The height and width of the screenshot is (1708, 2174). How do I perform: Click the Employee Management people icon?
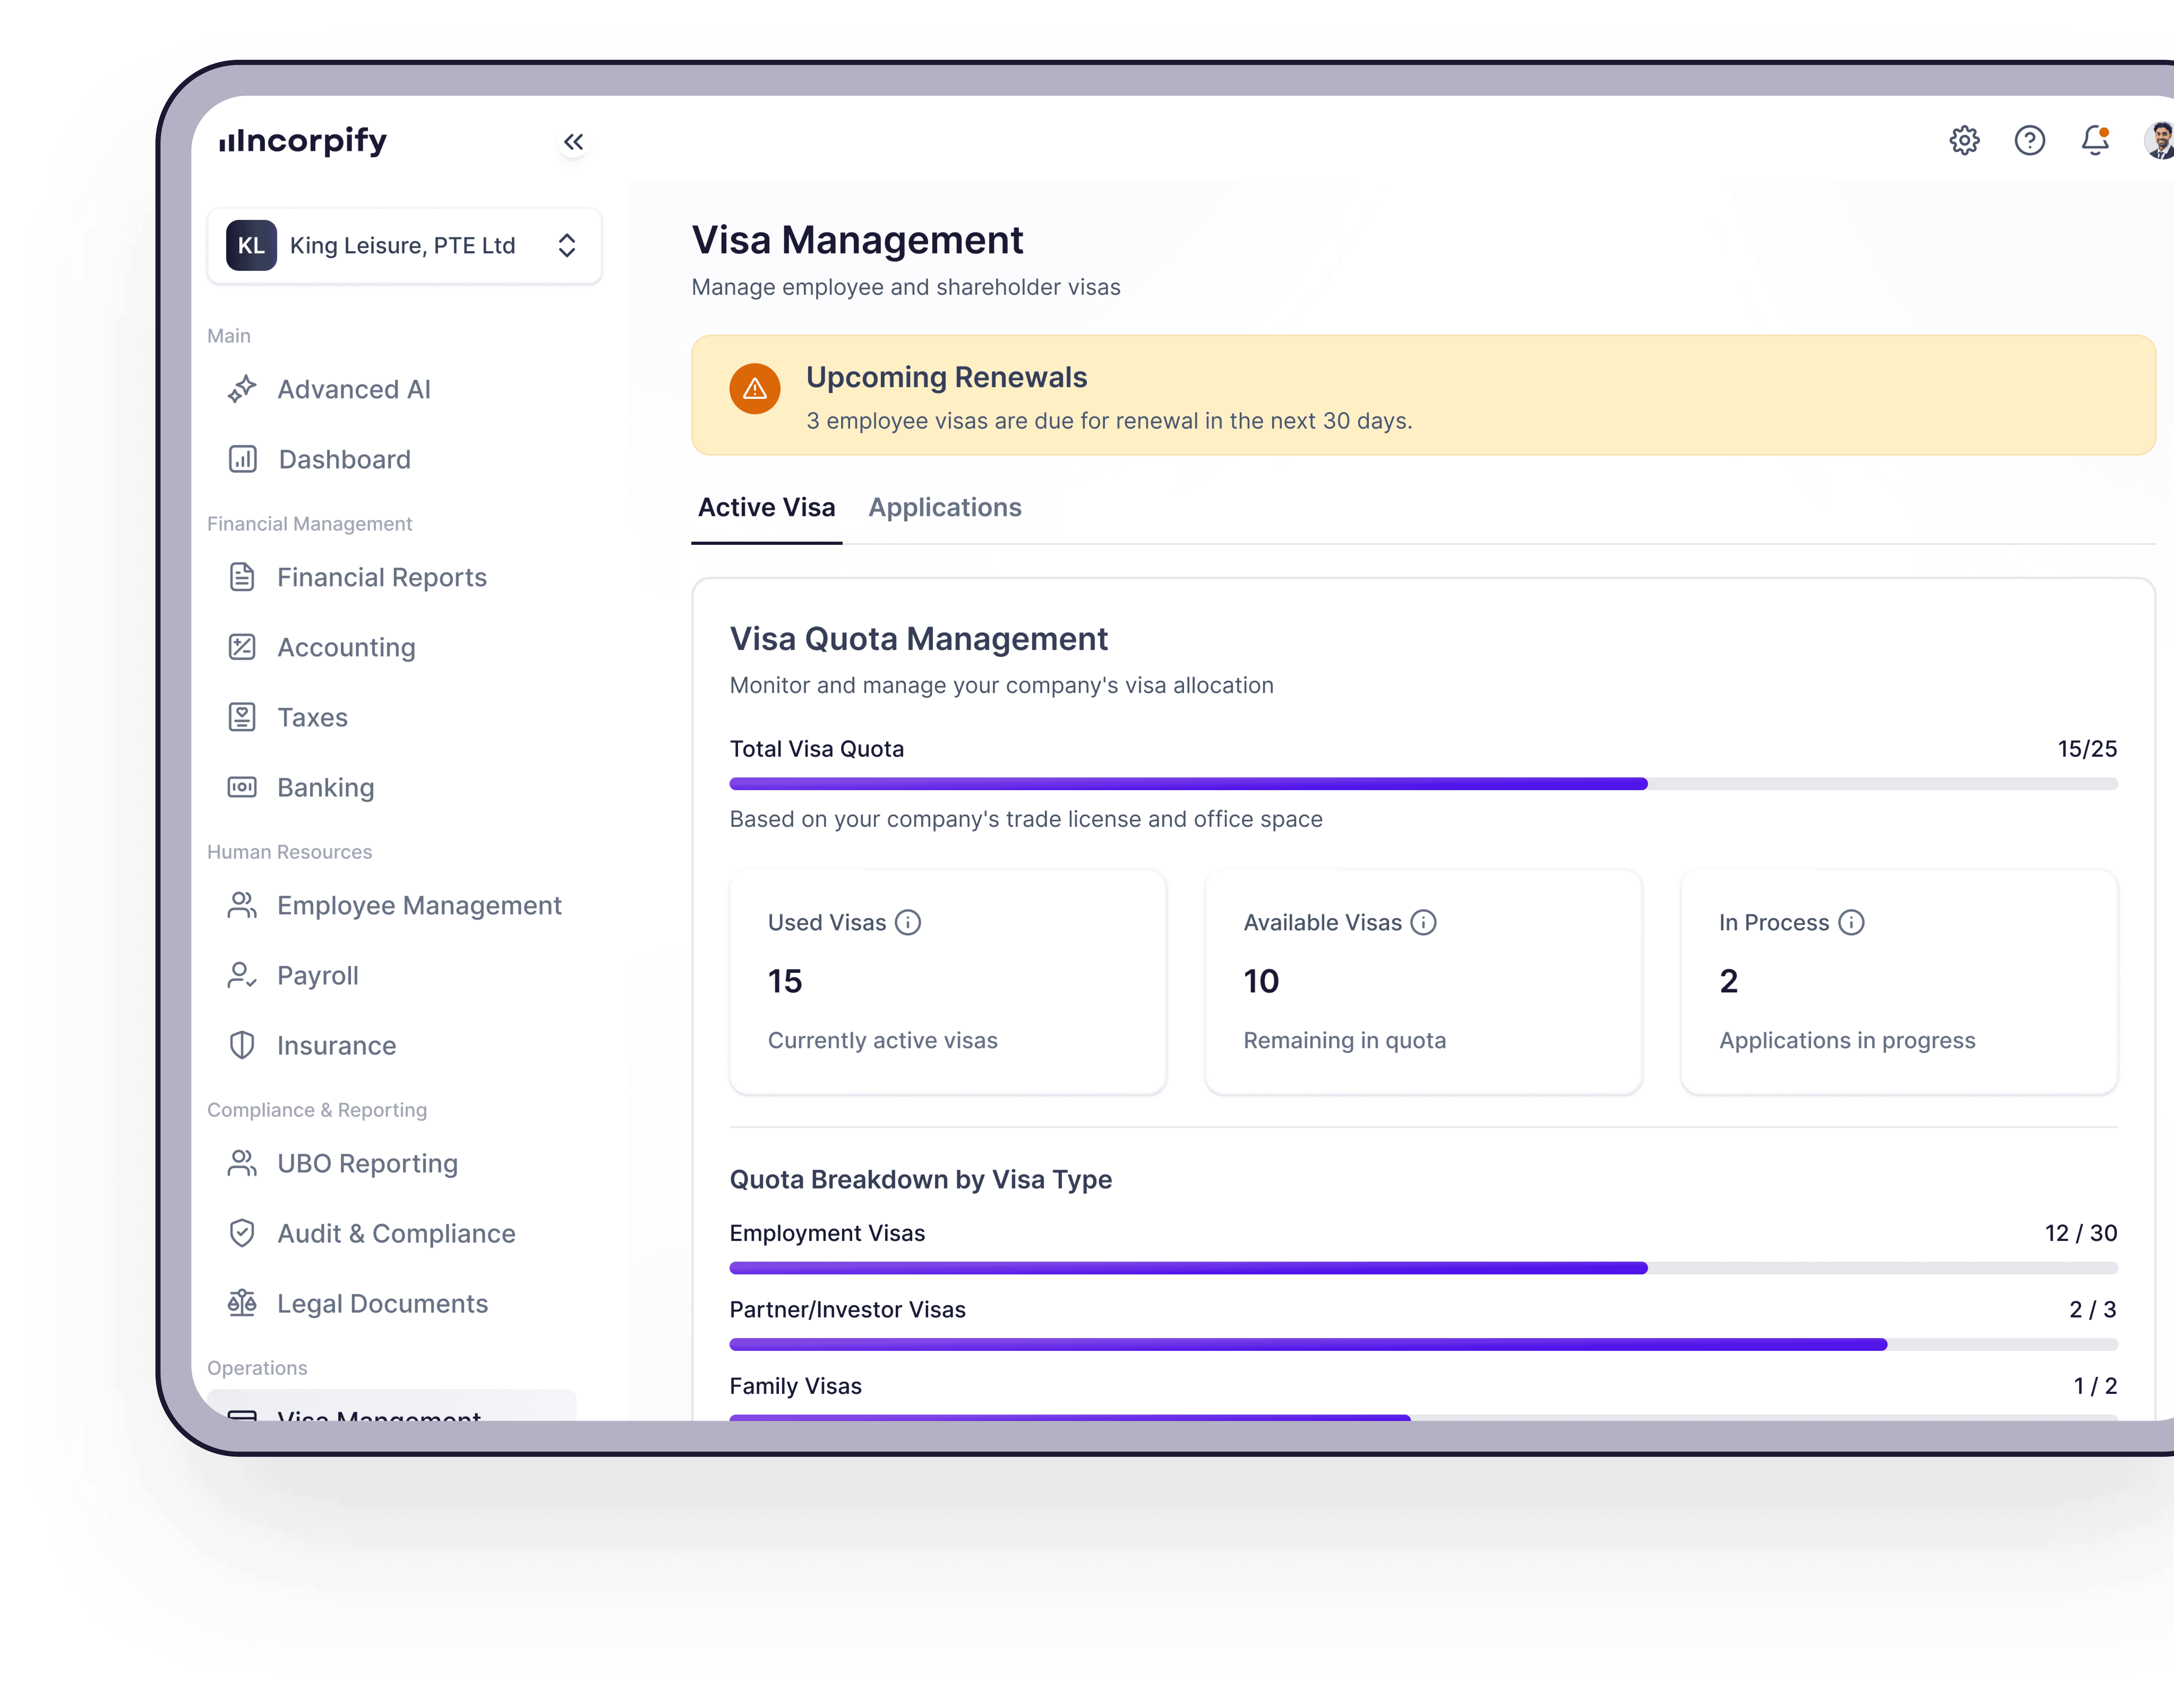point(242,905)
